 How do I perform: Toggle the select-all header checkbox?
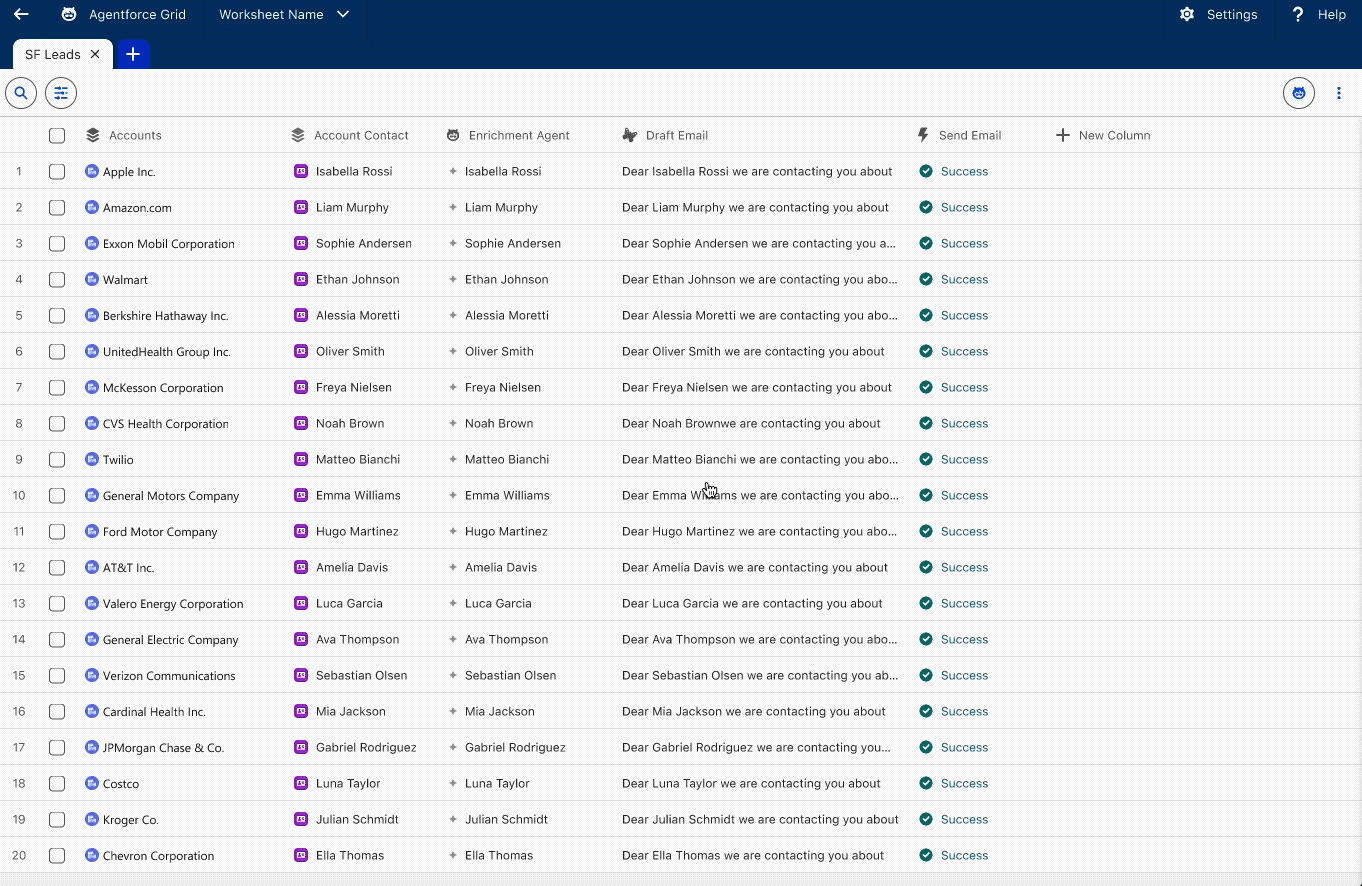tap(57, 136)
